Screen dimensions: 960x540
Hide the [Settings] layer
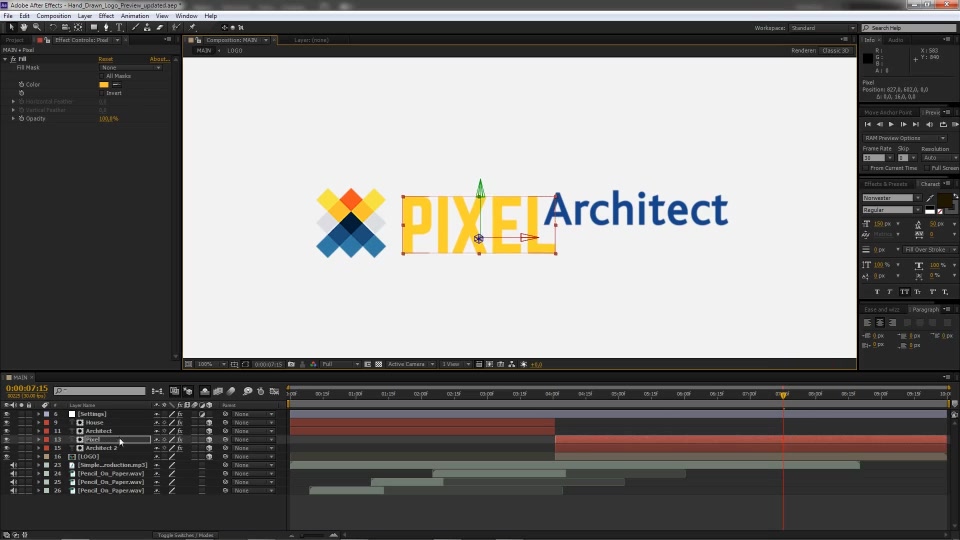7,414
